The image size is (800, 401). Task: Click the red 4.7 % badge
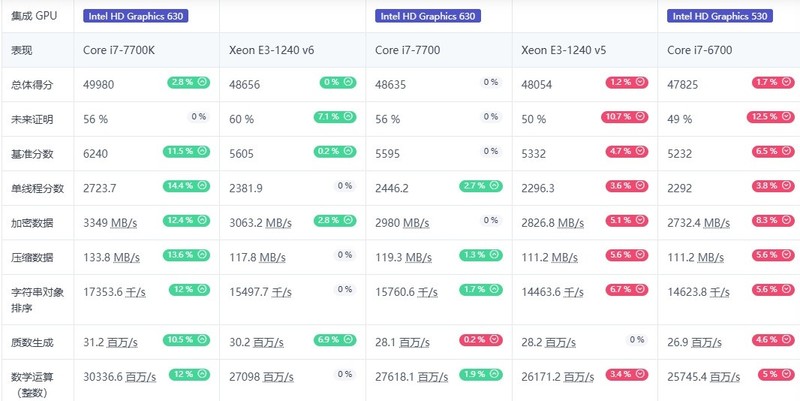[x=627, y=152]
